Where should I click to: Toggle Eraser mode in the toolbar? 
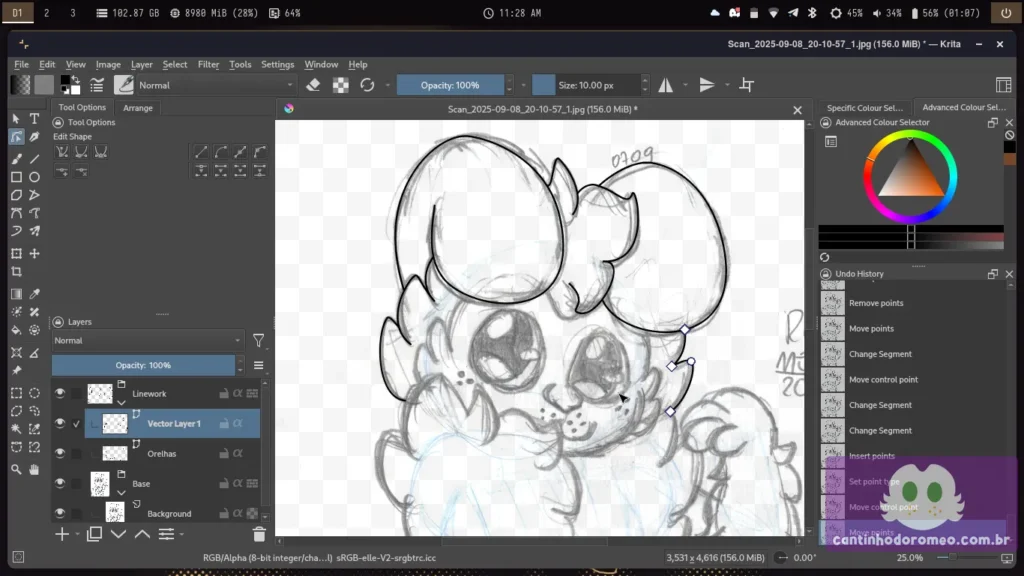313,85
